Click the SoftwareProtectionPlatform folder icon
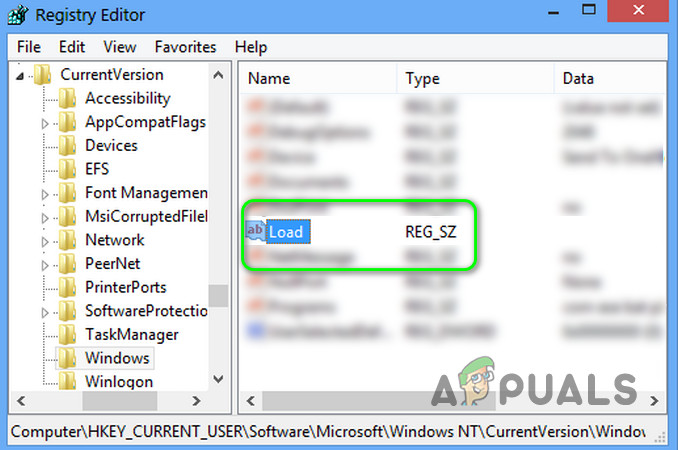 [67, 310]
